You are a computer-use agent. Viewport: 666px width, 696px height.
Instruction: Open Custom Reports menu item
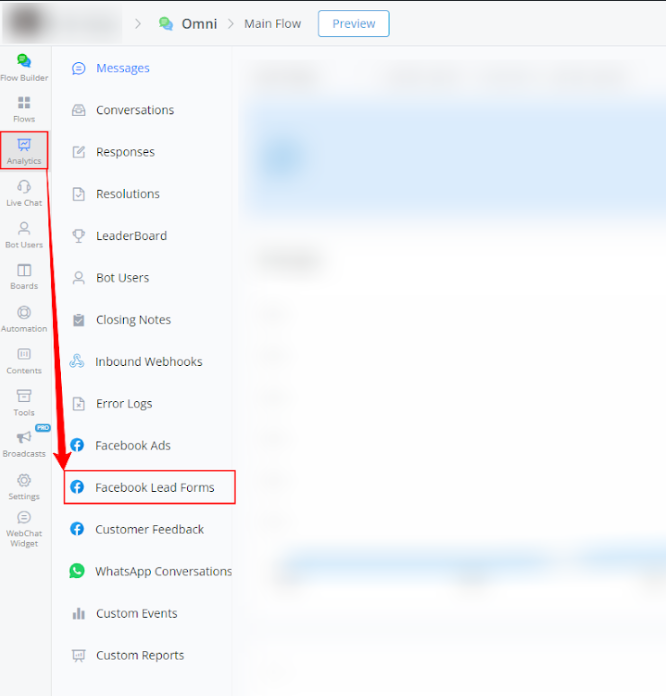coord(139,655)
